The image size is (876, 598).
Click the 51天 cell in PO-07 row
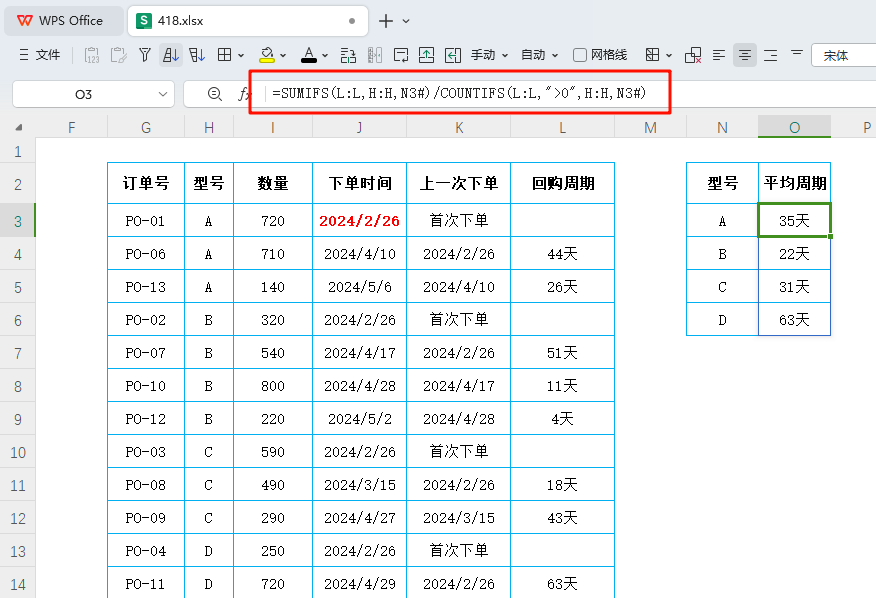[563, 353]
